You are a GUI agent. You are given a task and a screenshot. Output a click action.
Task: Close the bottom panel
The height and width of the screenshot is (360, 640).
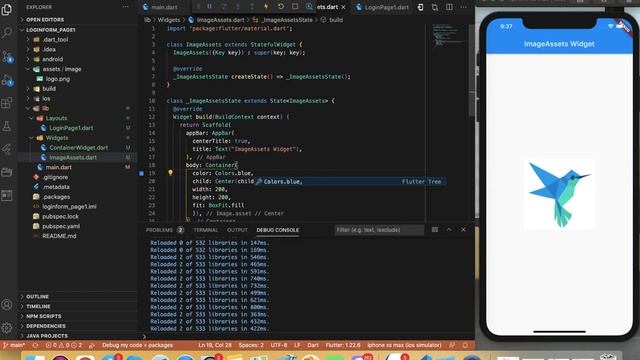coord(463,230)
